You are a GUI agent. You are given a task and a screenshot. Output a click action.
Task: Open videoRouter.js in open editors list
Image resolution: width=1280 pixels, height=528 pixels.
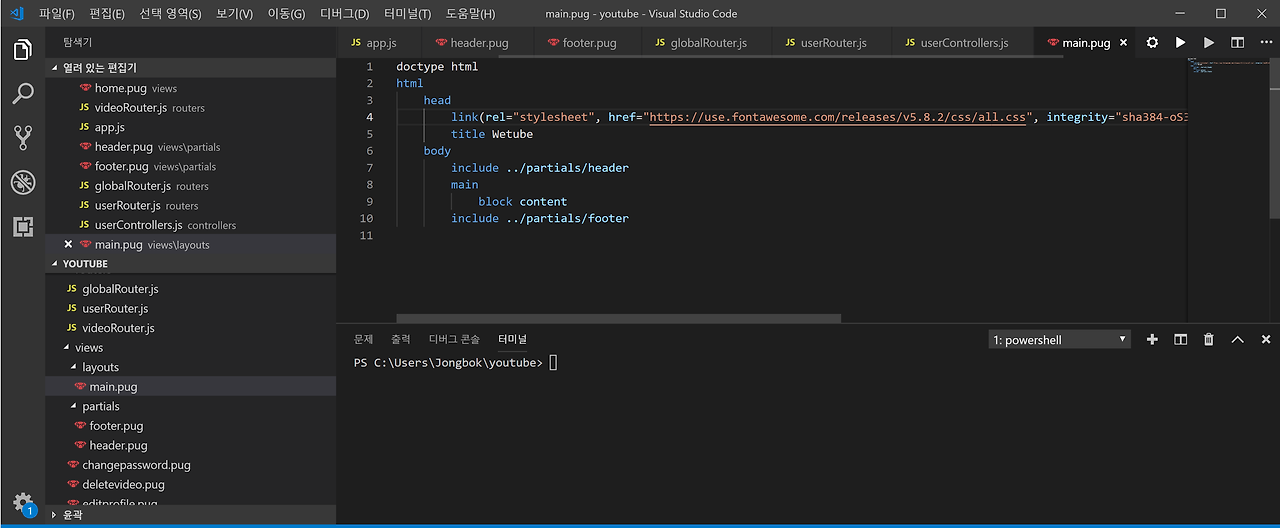pos(190,108)
